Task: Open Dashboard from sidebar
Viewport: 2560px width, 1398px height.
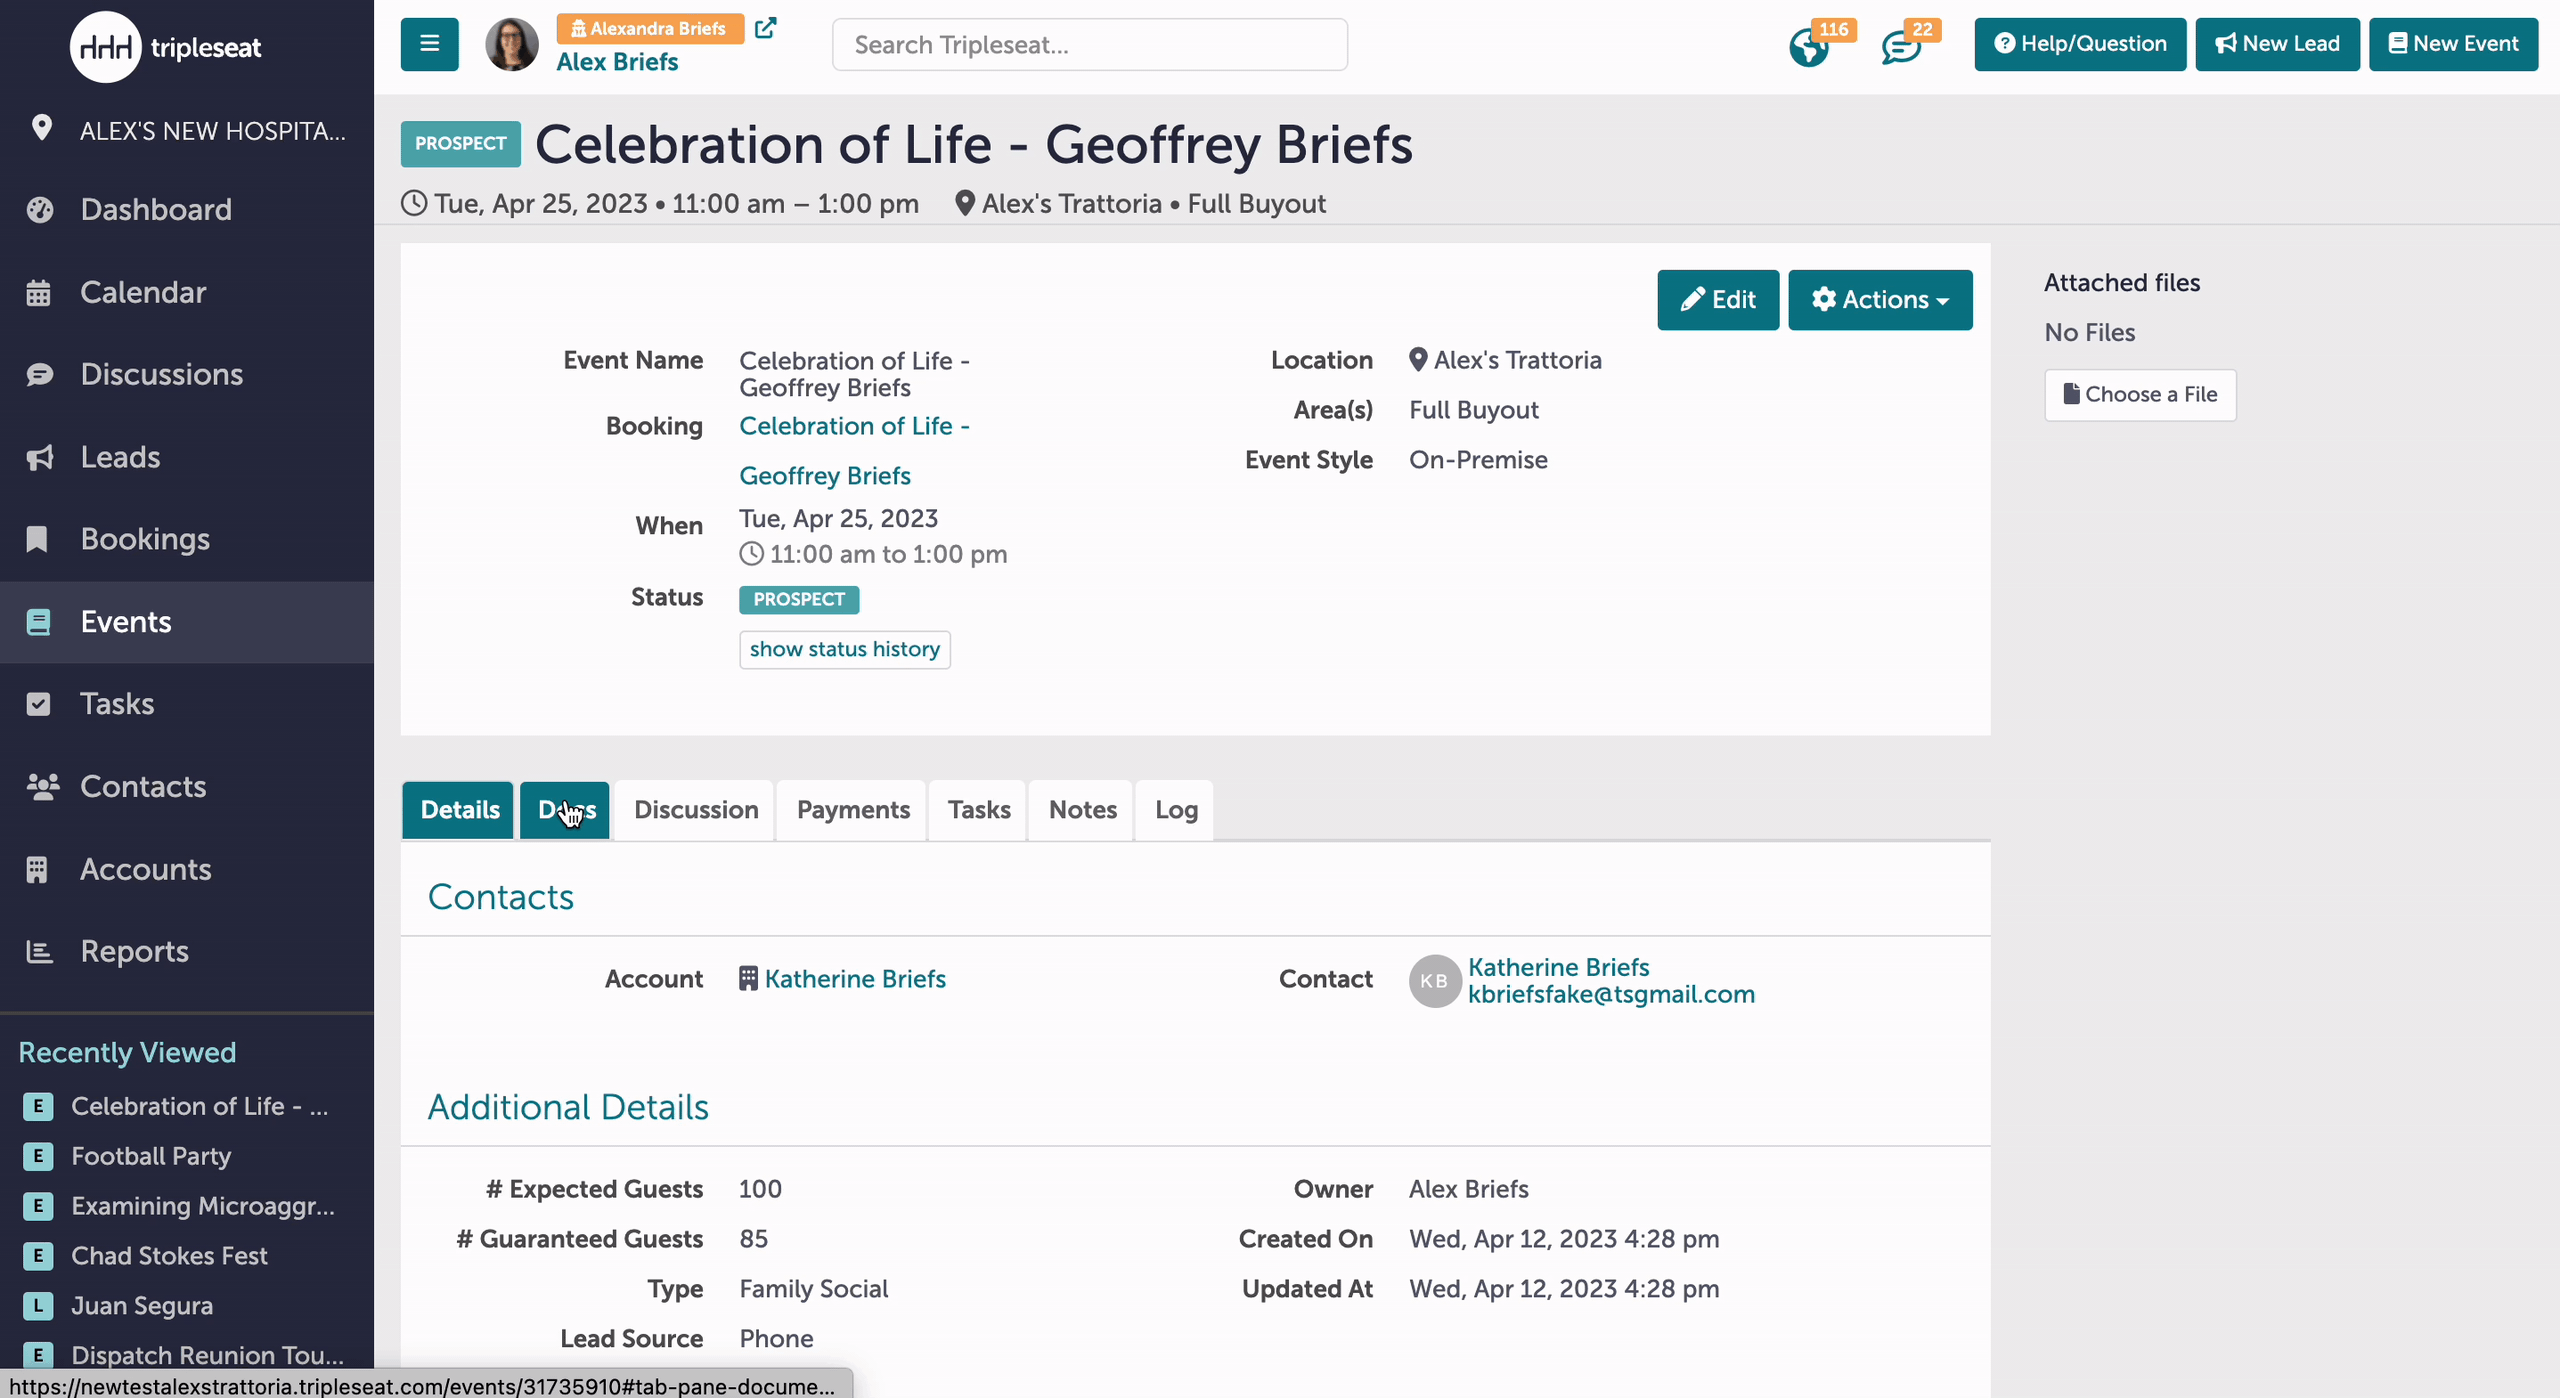Action: tap(156, 209)
